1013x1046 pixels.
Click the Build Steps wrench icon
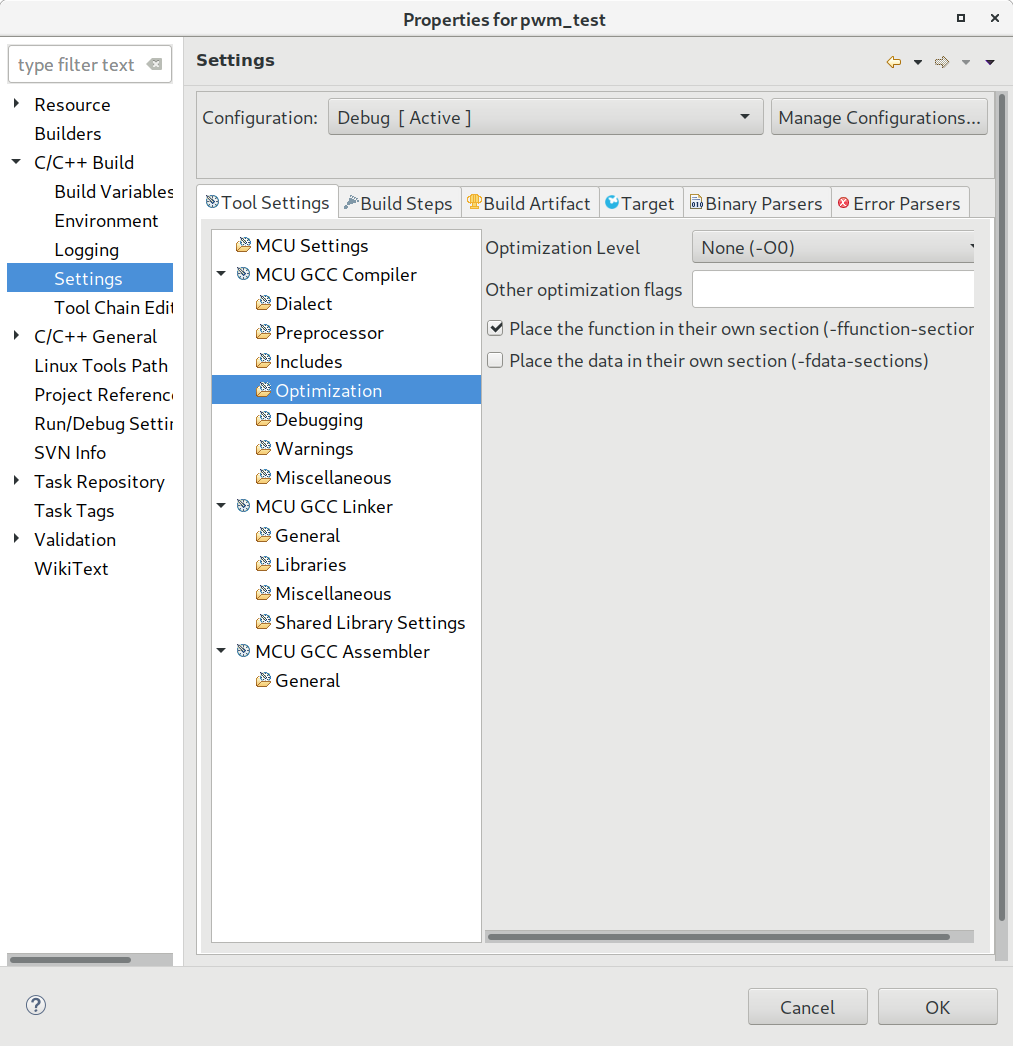[x=351, y=203]
